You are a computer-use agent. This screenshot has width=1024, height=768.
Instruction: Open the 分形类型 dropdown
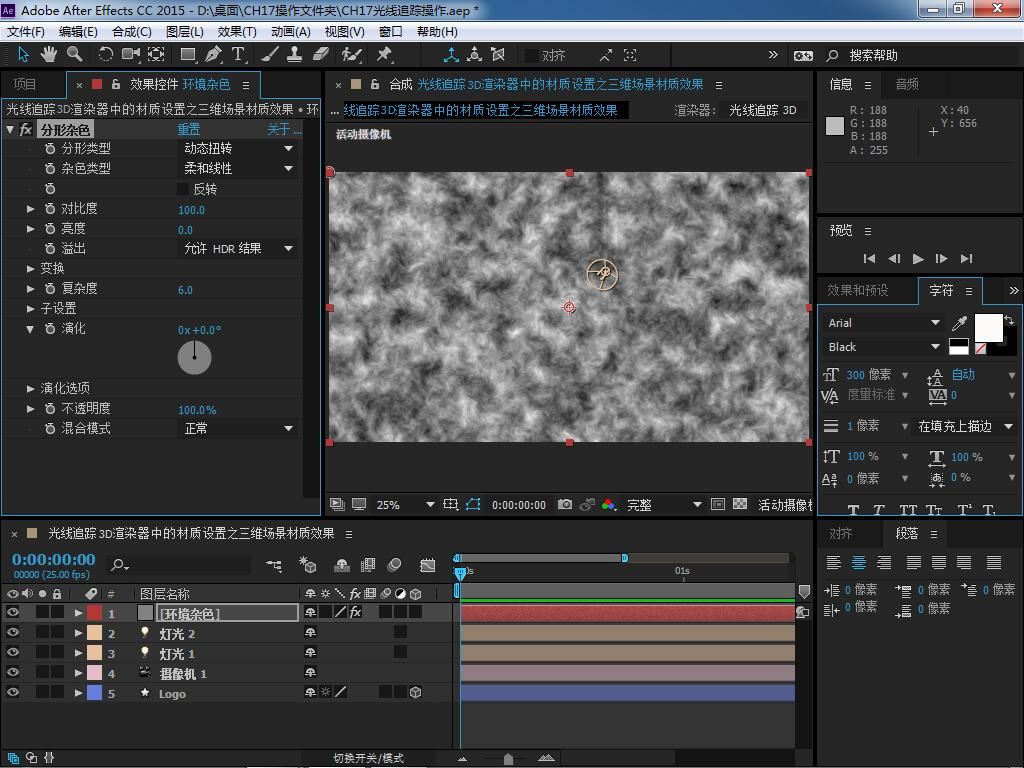(238, 149)
